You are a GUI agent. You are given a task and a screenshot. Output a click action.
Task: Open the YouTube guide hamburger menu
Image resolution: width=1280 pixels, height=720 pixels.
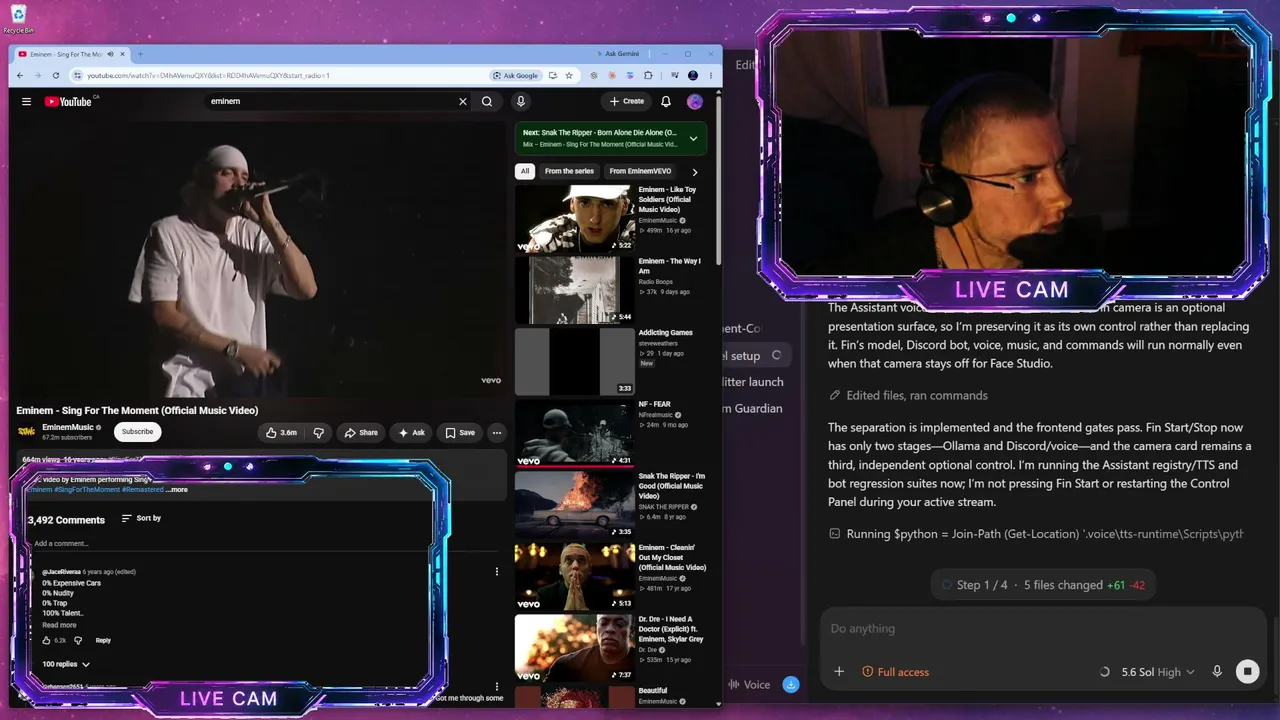(x=26, y=101)
